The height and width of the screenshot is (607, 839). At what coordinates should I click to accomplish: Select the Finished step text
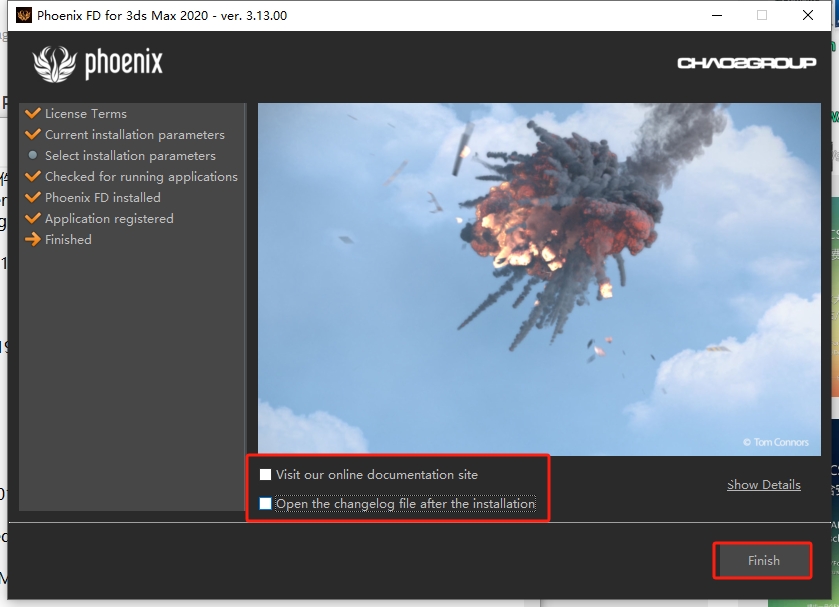tap(68, 239)
